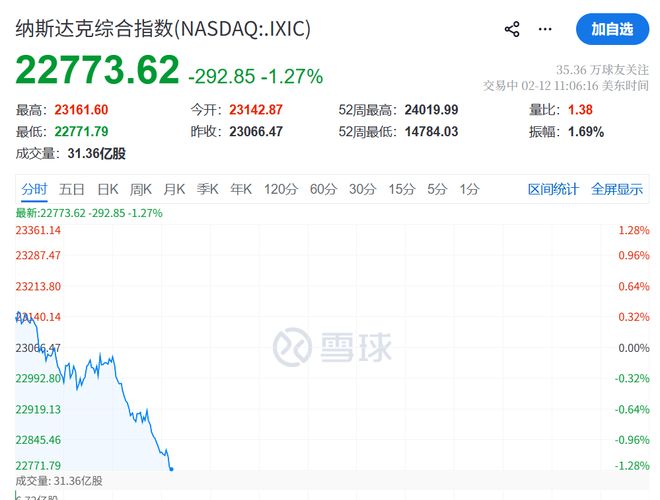Open 区间统计 range statistics
660x500 pixels.
553,189
